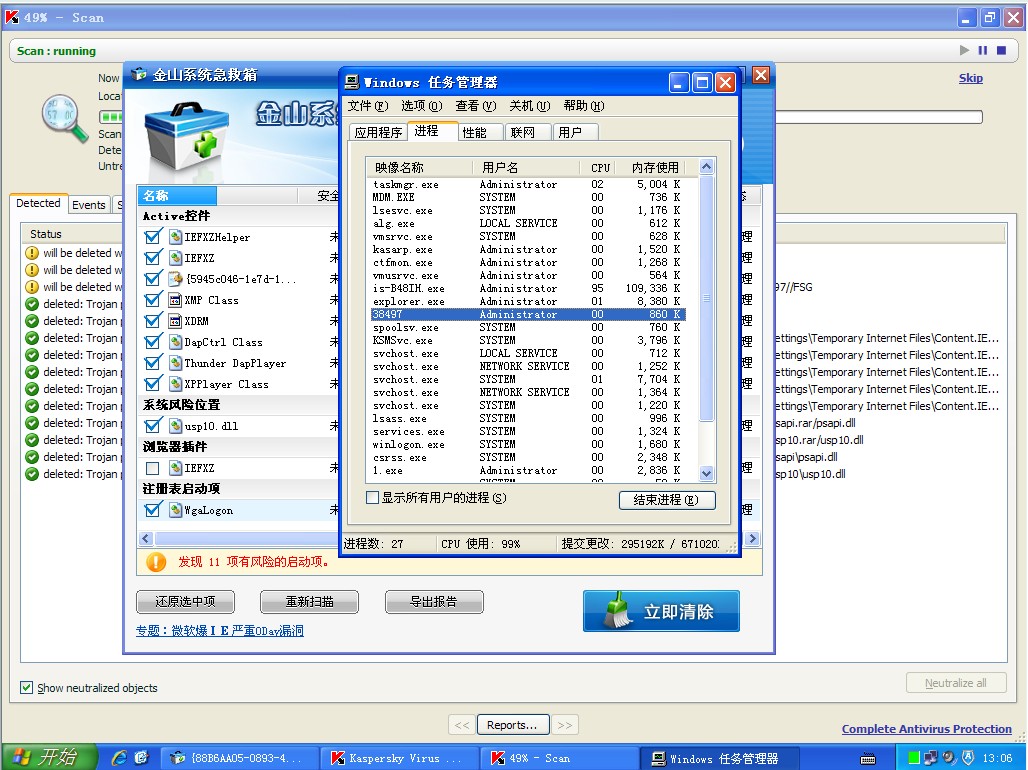
Task: Toggle the usp10.dll checkbox
Action: click(x=152, y=426)
